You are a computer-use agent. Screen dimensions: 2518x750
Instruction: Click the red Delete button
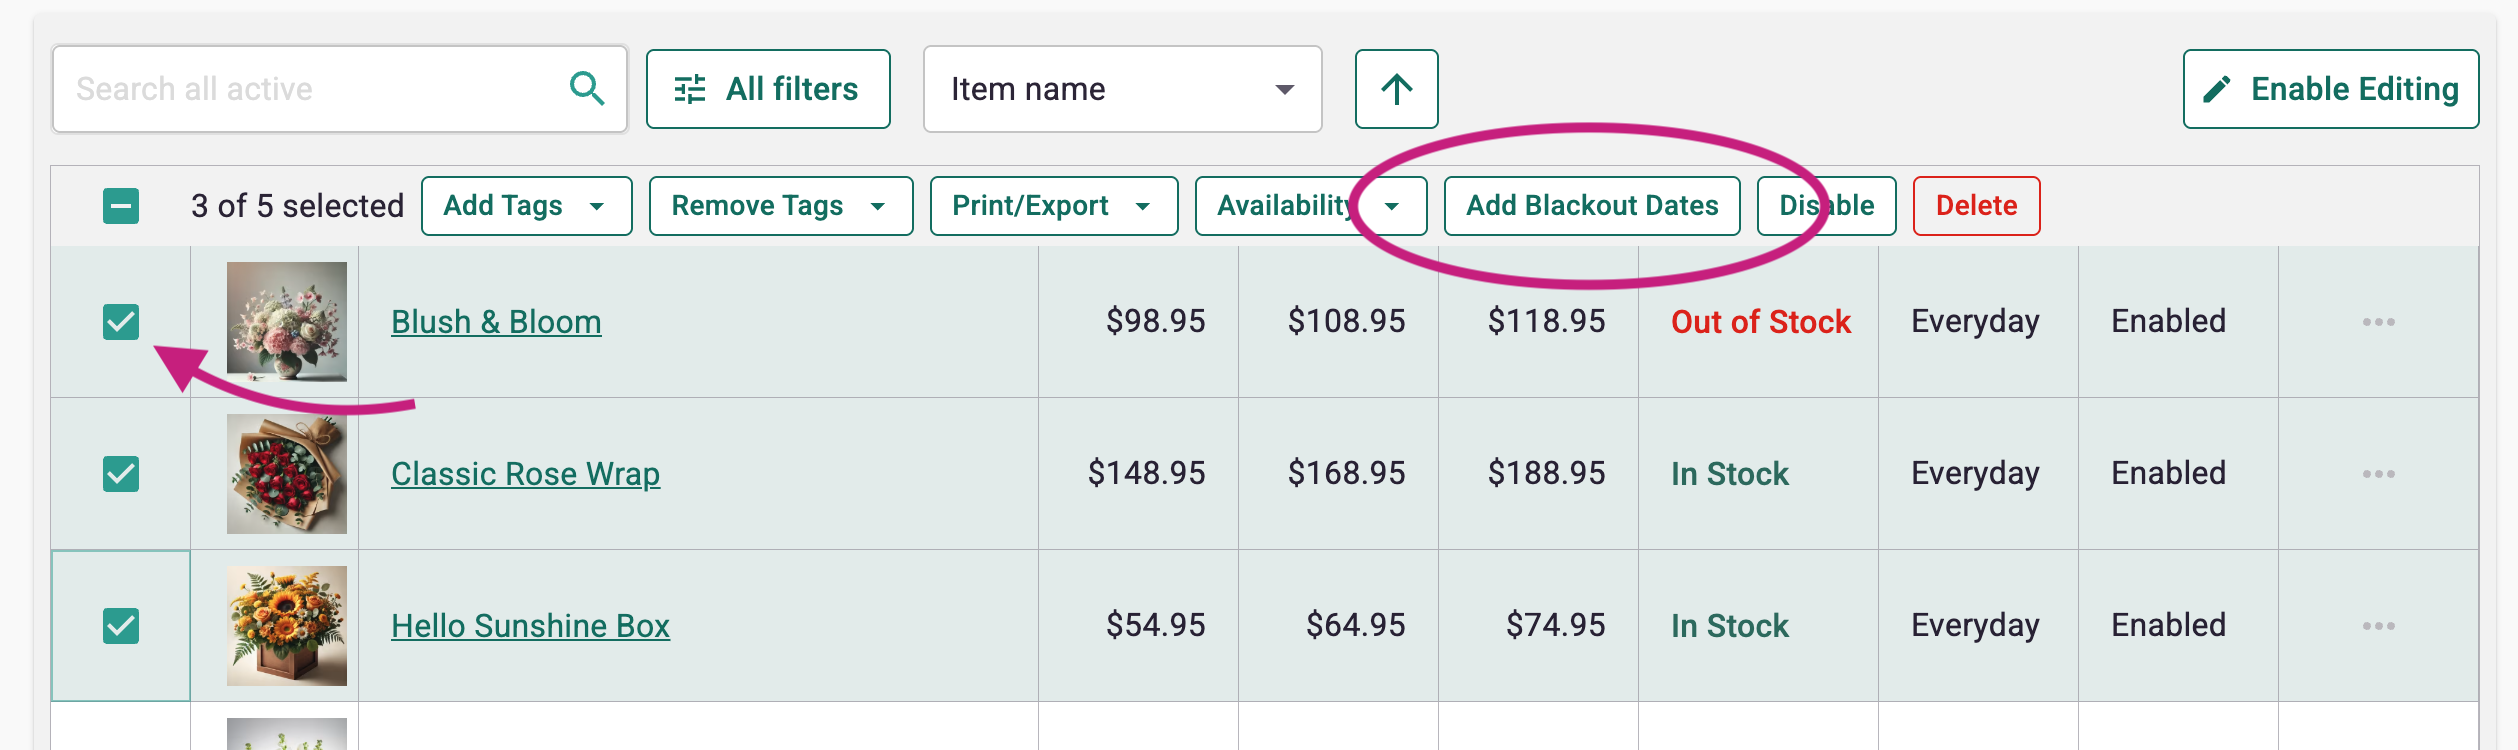pos(1976,206)
